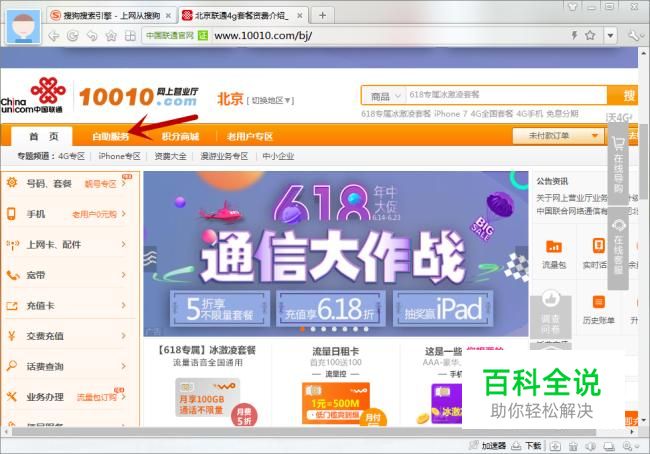
Task: Click the lightning speed-mode icon
Action: (575, 35)
